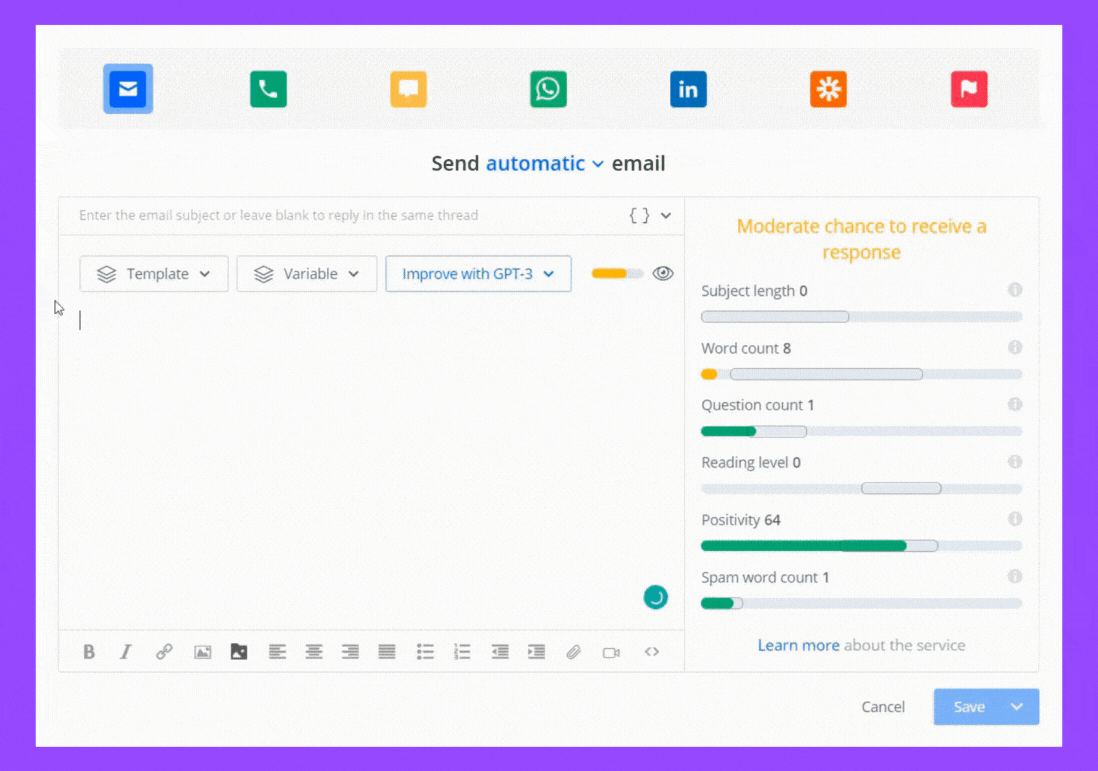1098x771 pixels.
Task: Expand the subject variable chevron
Action: (666, 215)
